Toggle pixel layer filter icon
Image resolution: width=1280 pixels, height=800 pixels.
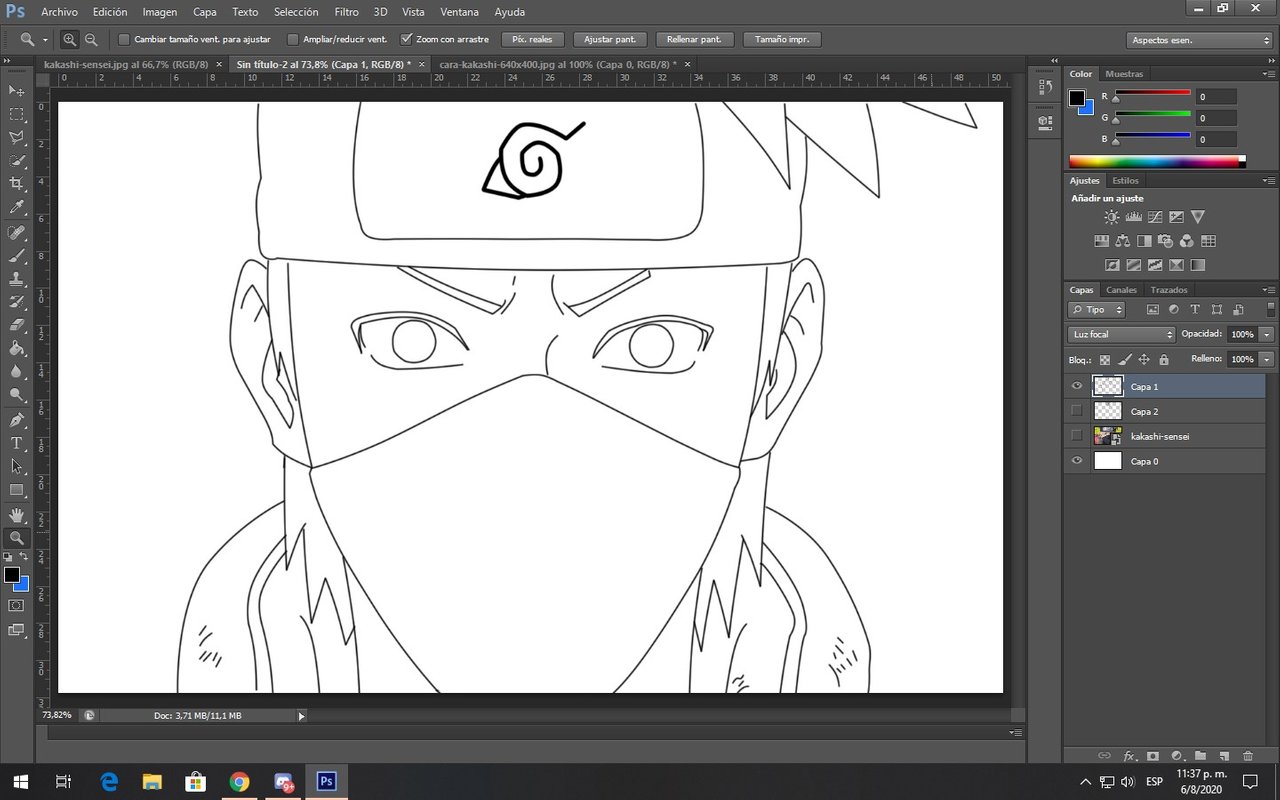coord(1152,310)
